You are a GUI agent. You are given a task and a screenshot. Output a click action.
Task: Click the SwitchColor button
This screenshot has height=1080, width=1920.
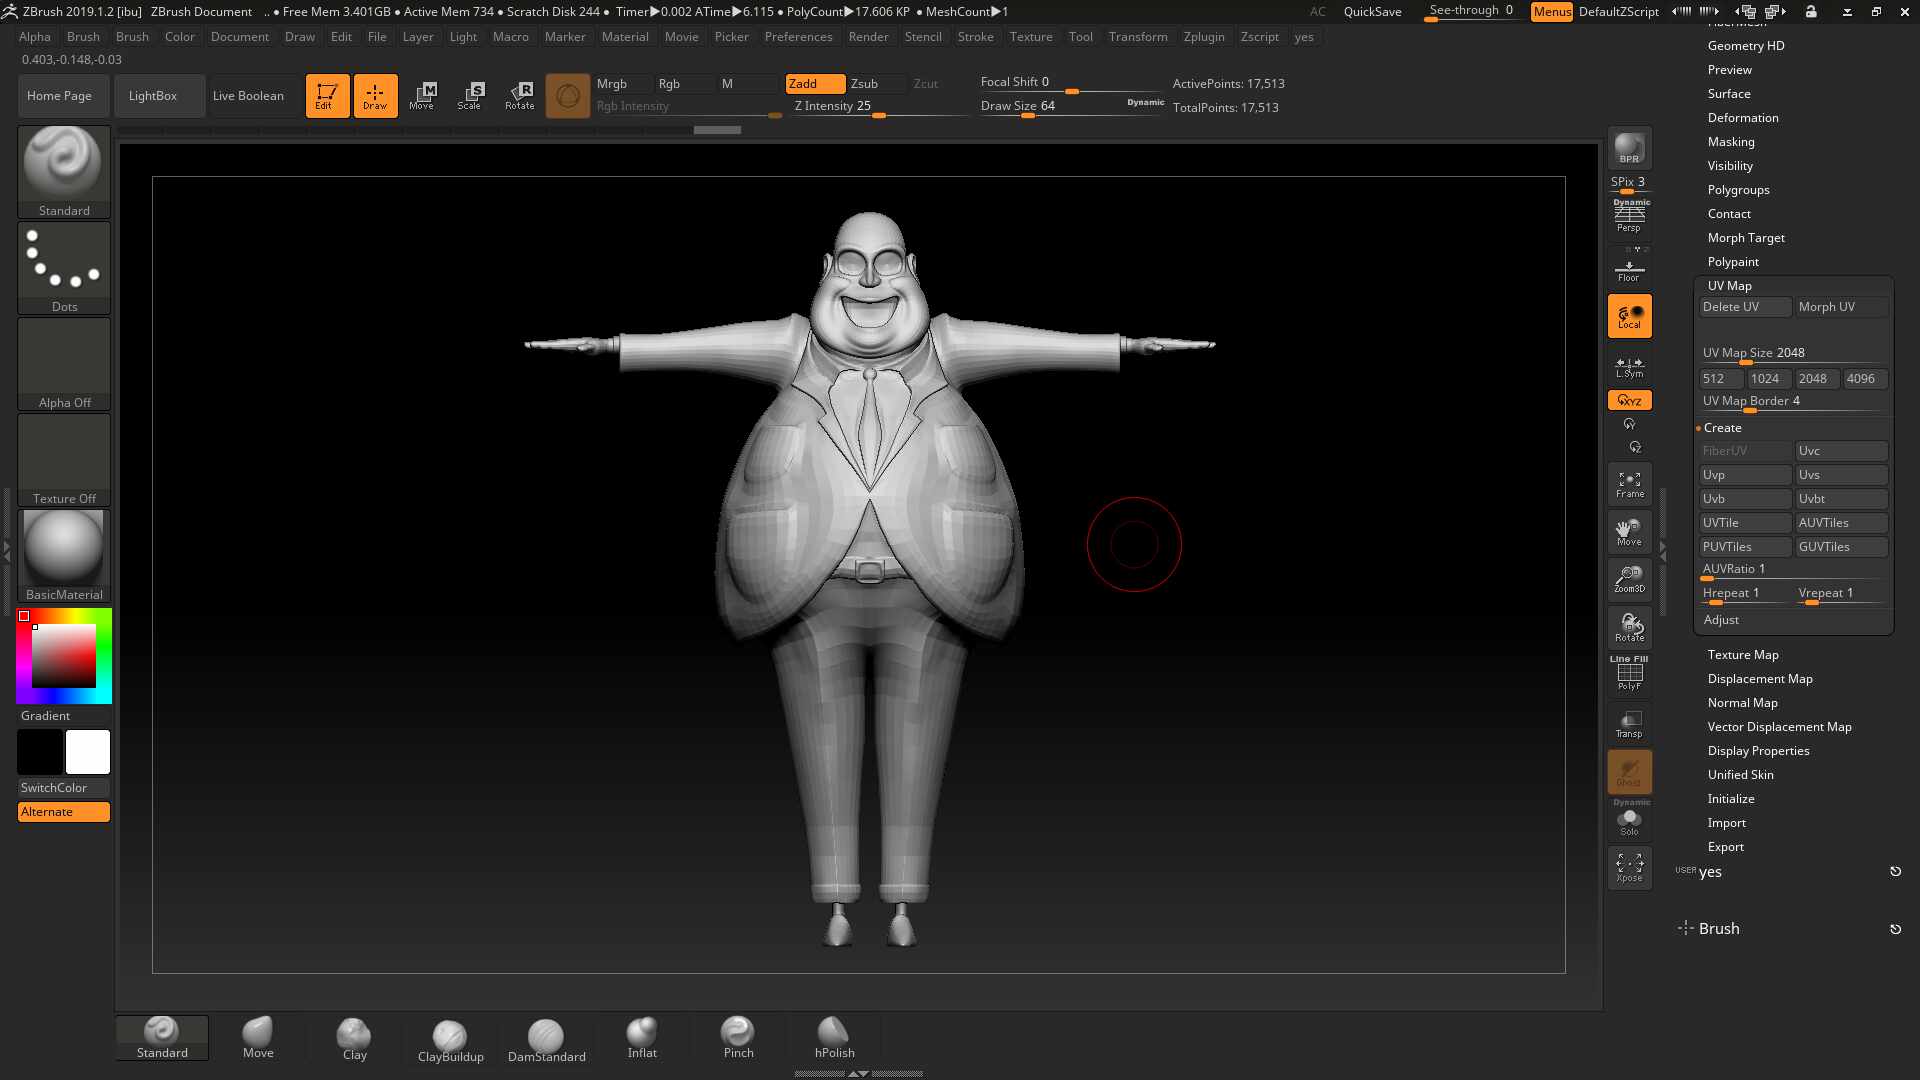click(64, 788)
